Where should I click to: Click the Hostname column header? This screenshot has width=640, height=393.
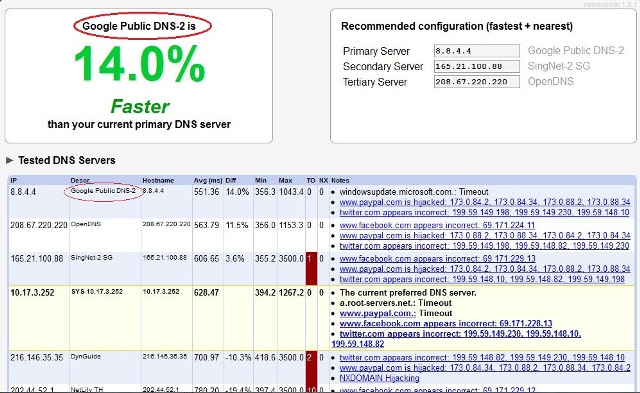[x=158, y=180]
